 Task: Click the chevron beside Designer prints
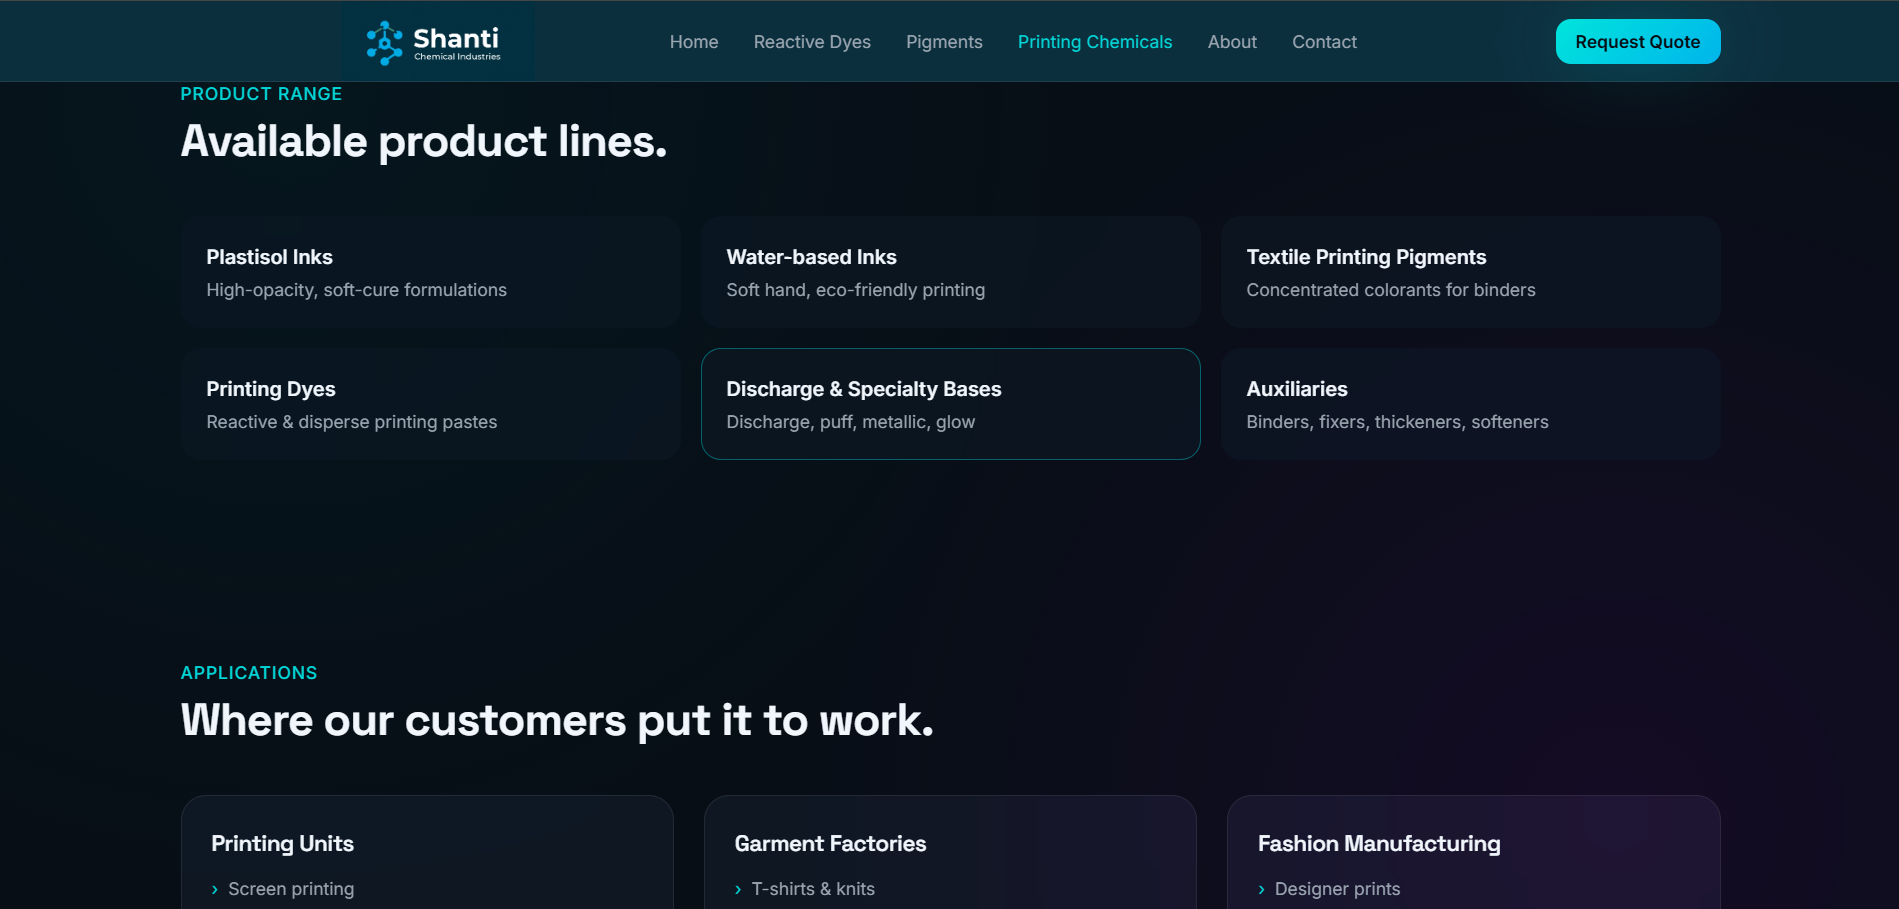pos(1261,889)
